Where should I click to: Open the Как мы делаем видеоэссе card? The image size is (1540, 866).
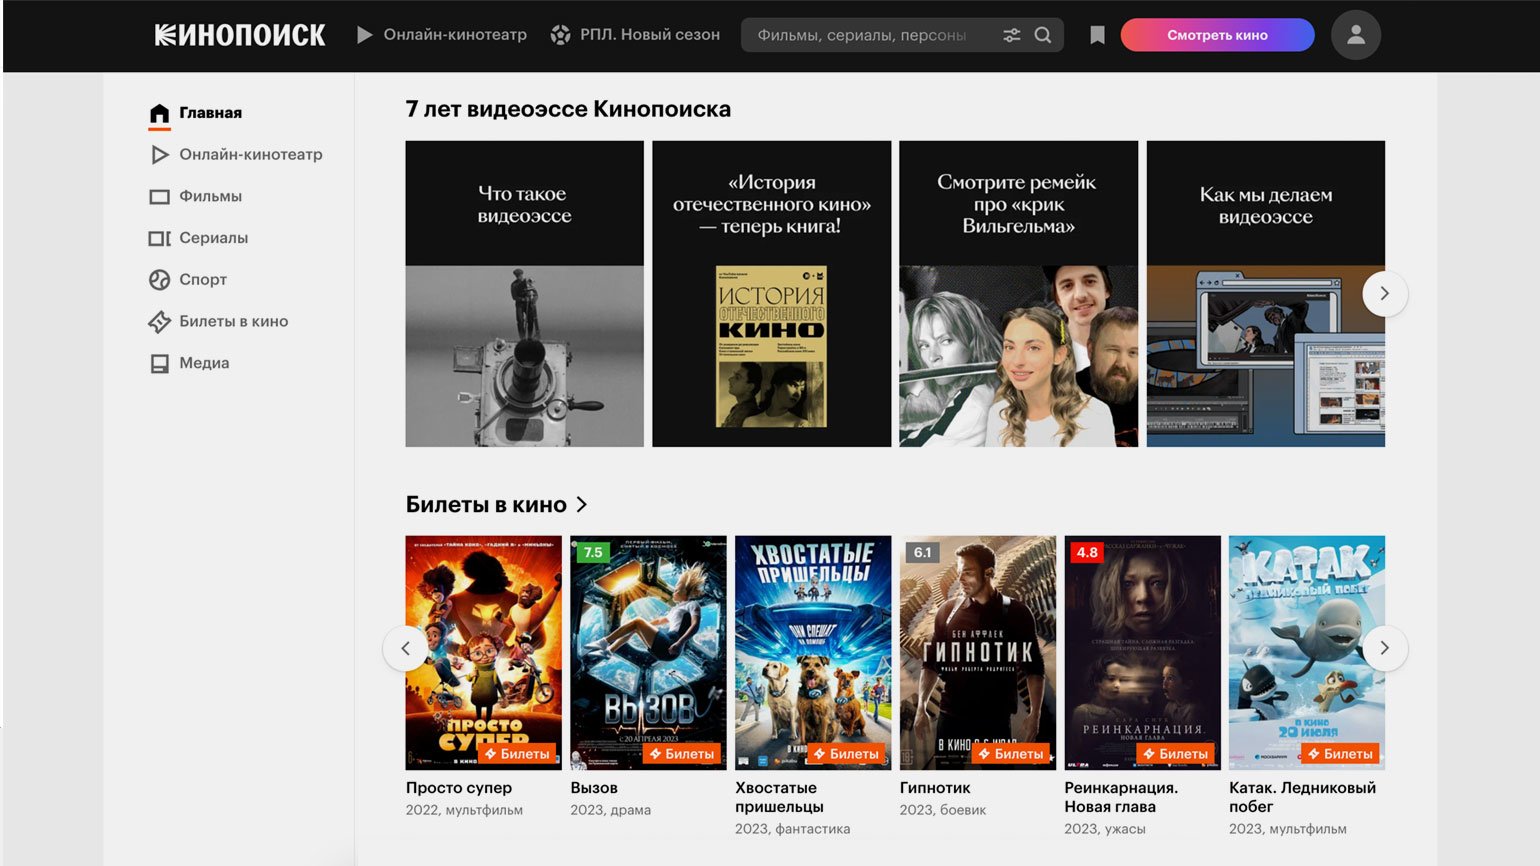[x=1265, y=294]
